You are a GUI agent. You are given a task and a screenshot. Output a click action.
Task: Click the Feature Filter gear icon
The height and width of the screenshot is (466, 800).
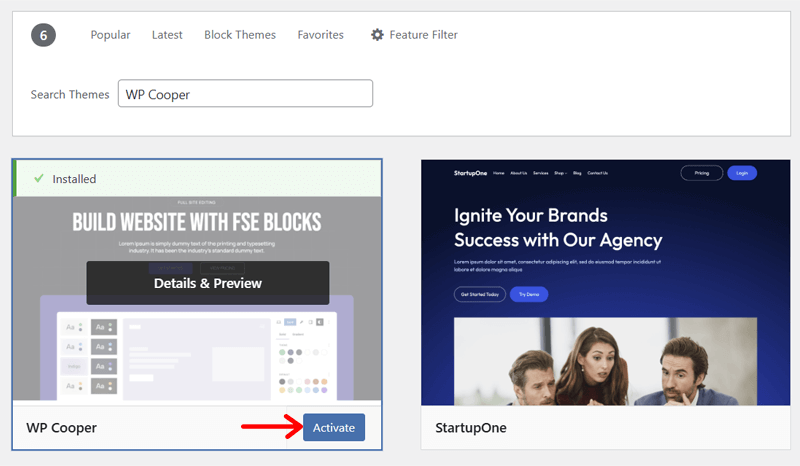tap(377, 35)
